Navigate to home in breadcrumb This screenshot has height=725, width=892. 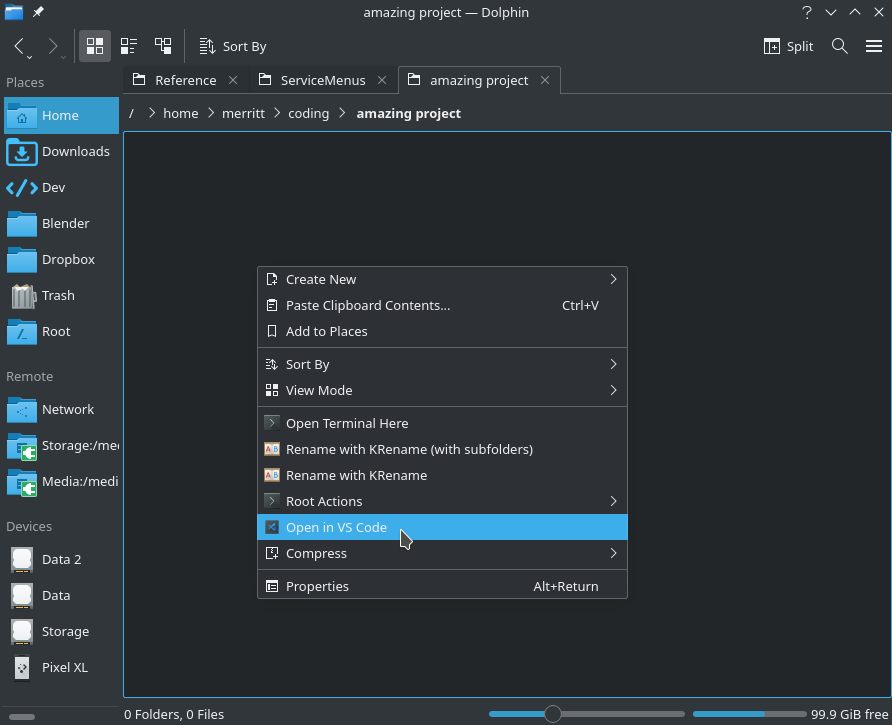[180, 113]
